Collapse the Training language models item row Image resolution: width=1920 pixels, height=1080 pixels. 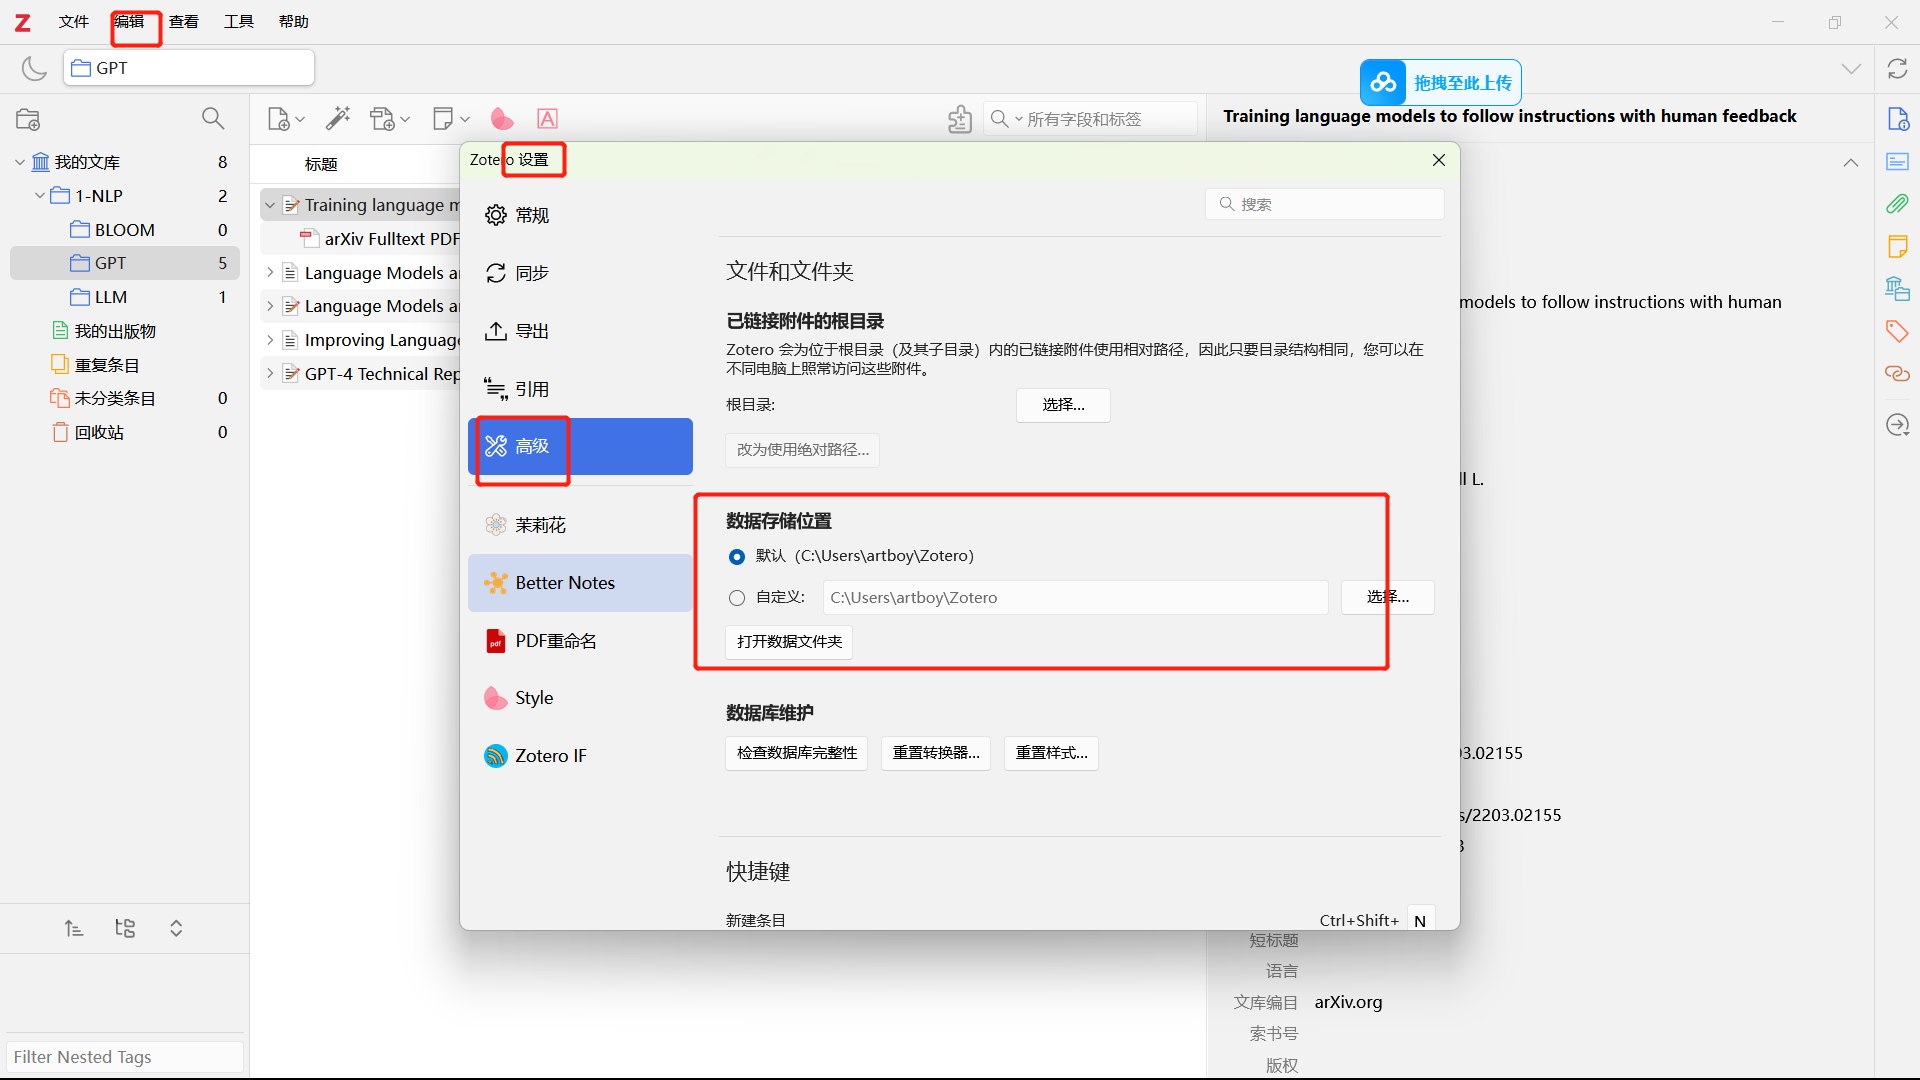click(270, 205)
